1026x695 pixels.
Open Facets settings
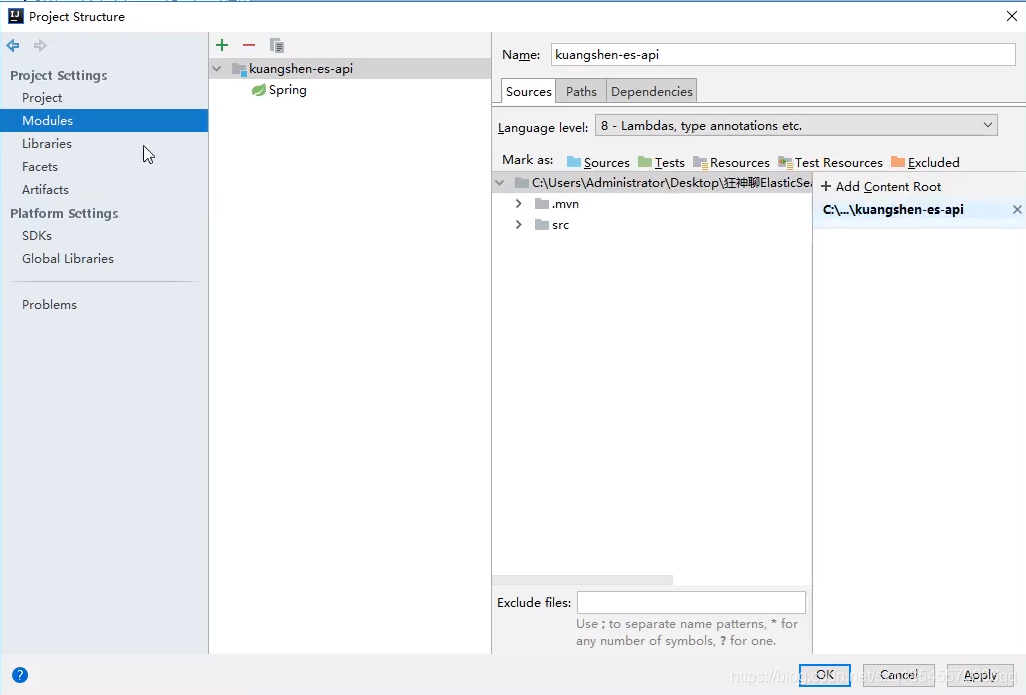(x=40, y=166)
